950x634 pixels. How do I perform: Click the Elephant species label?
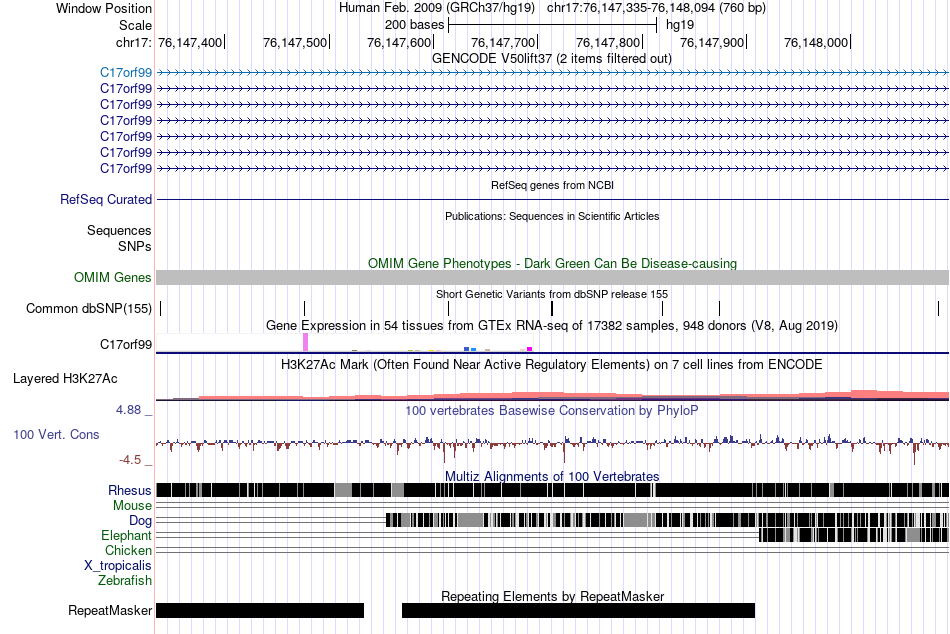126,536
